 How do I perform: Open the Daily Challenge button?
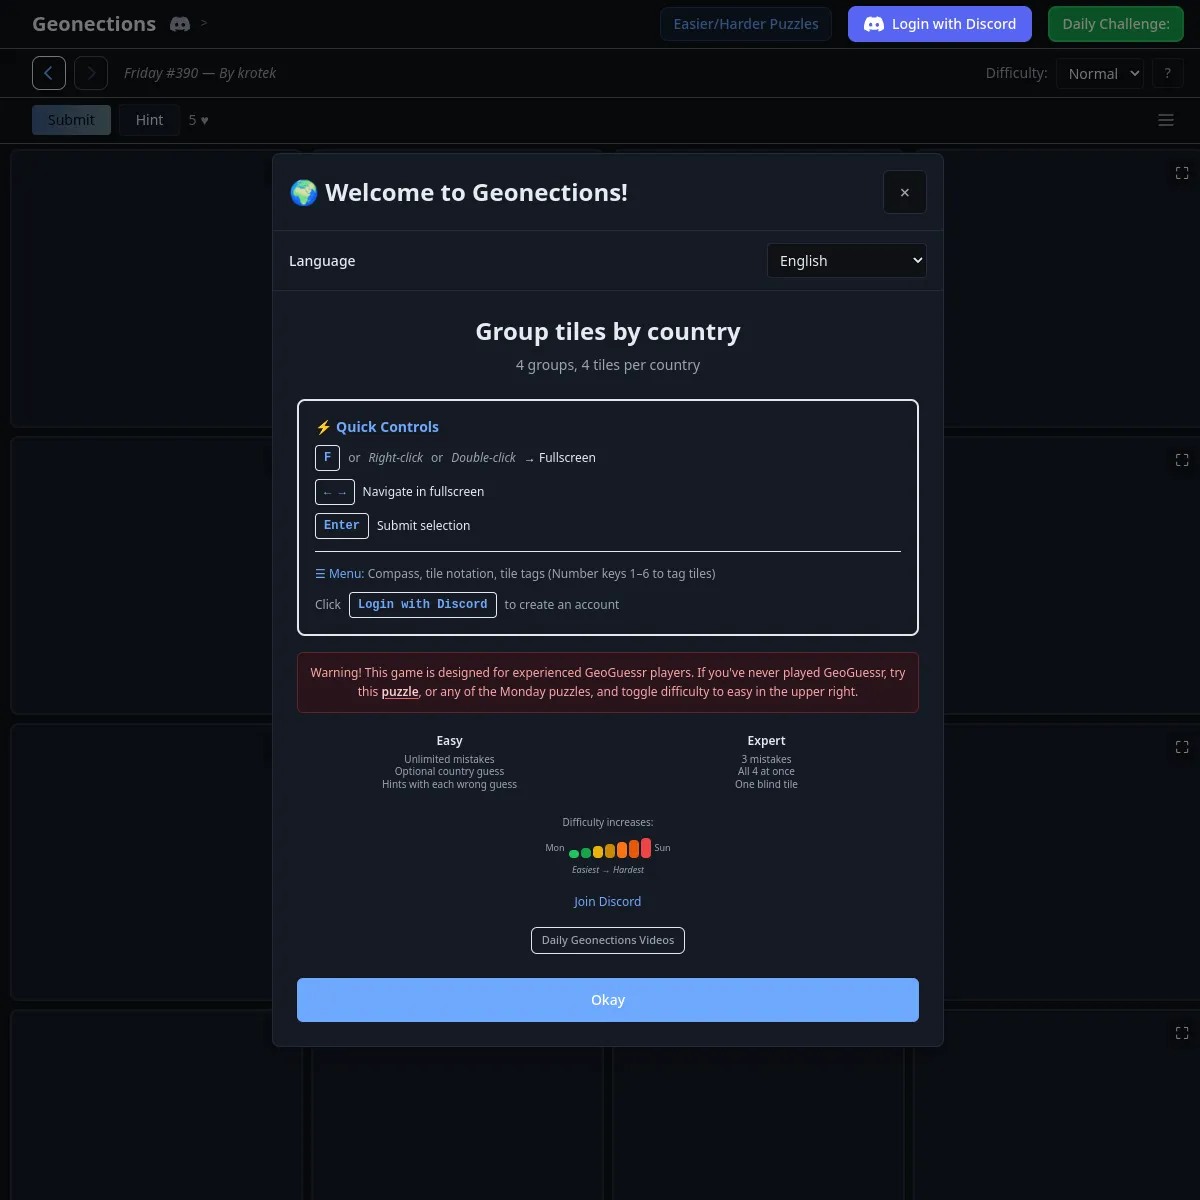point(1116,24)
